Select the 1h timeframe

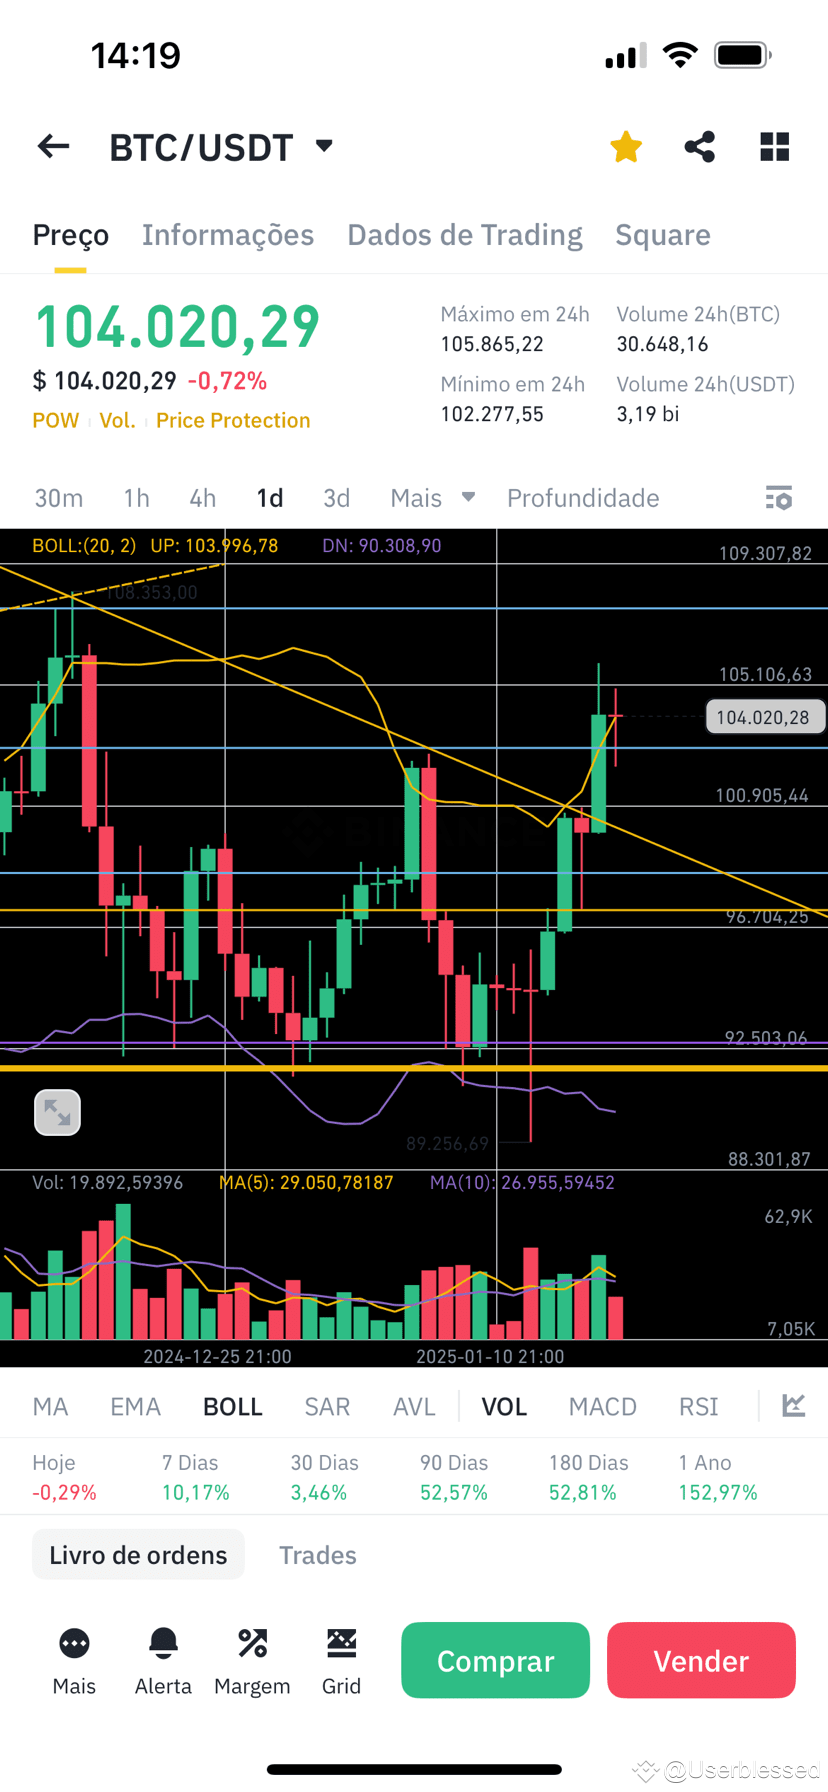coord(136,498)
